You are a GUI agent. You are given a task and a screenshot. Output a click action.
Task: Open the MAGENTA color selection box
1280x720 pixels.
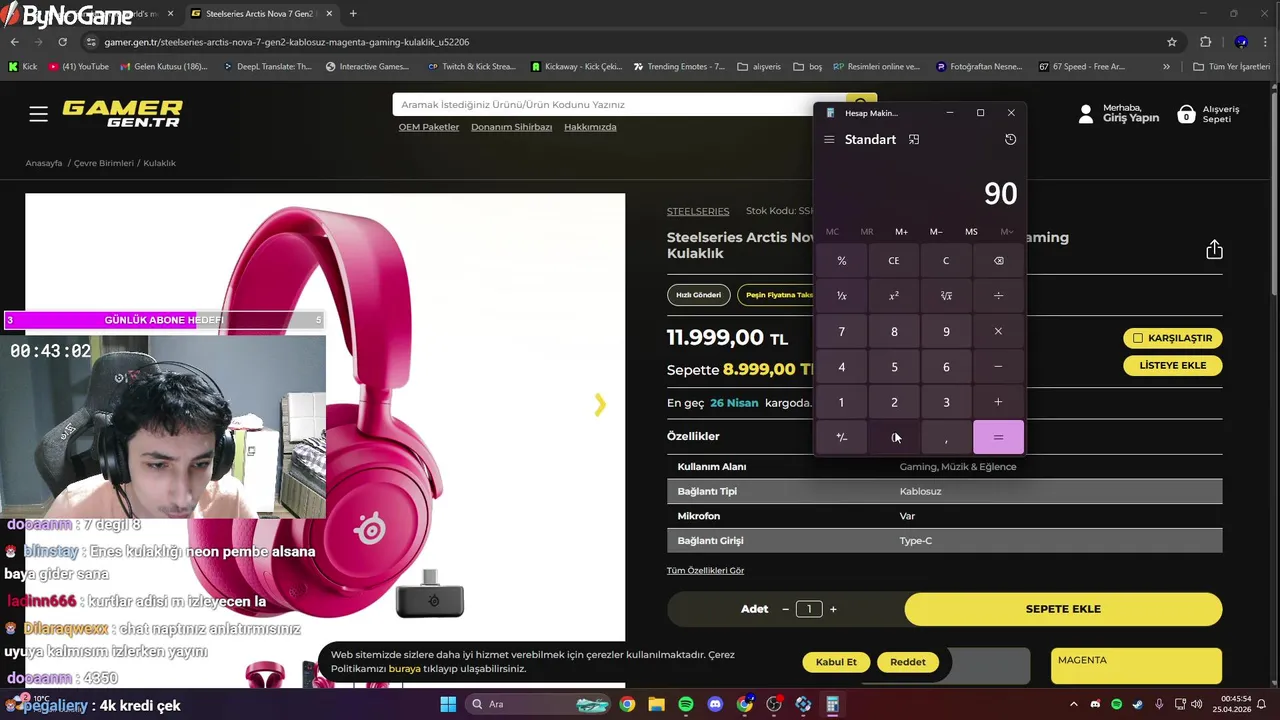tap(1136, 666)
